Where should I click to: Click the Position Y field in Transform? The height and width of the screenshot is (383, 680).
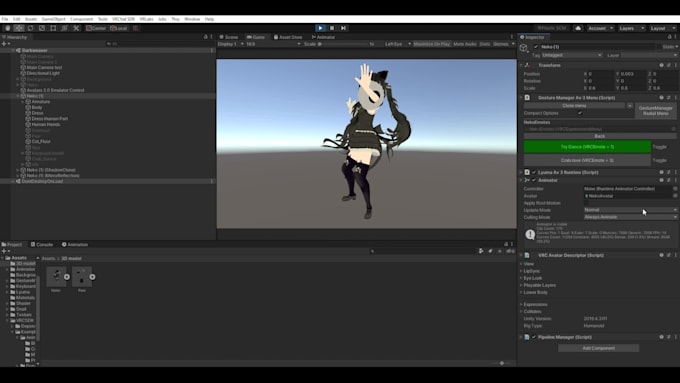point(634,74)
